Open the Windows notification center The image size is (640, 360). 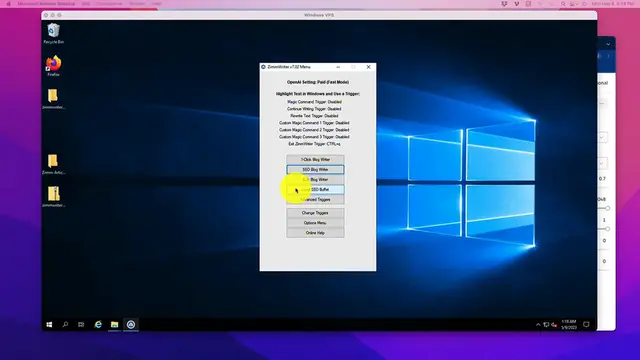point(586,324)
